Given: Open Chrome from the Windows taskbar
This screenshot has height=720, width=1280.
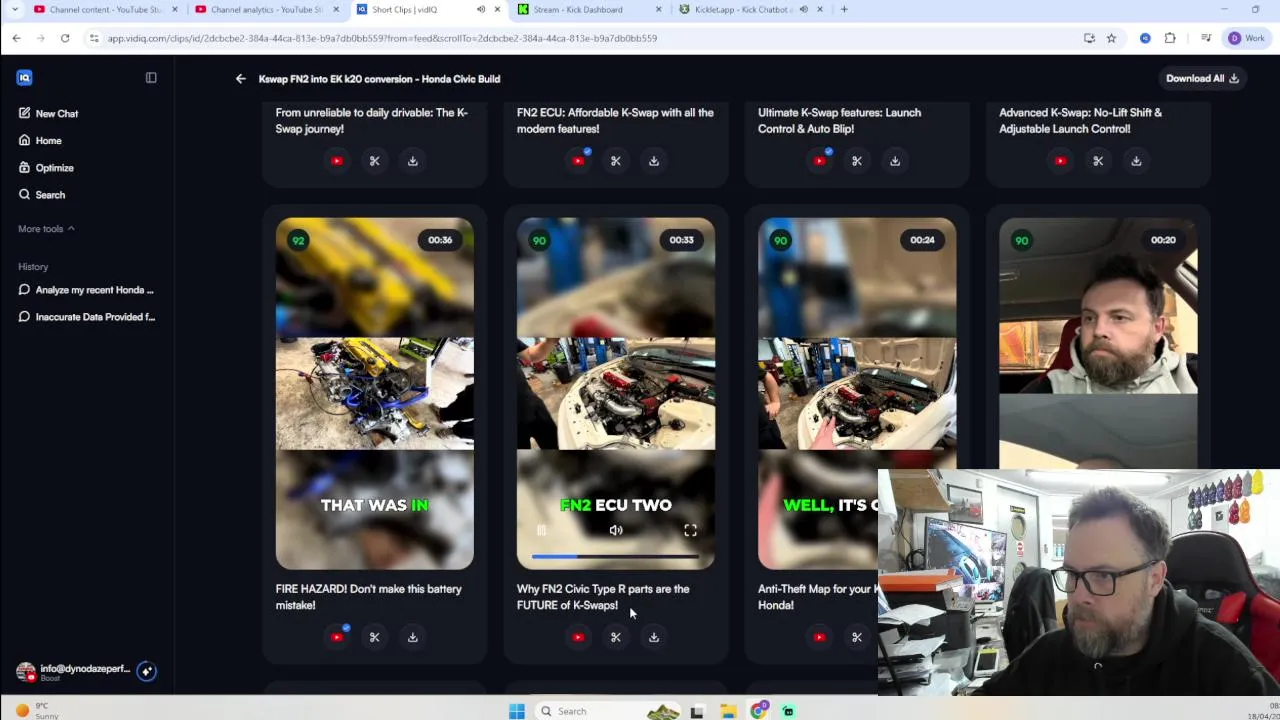Looking at the screenshot, I should [759, 711].
